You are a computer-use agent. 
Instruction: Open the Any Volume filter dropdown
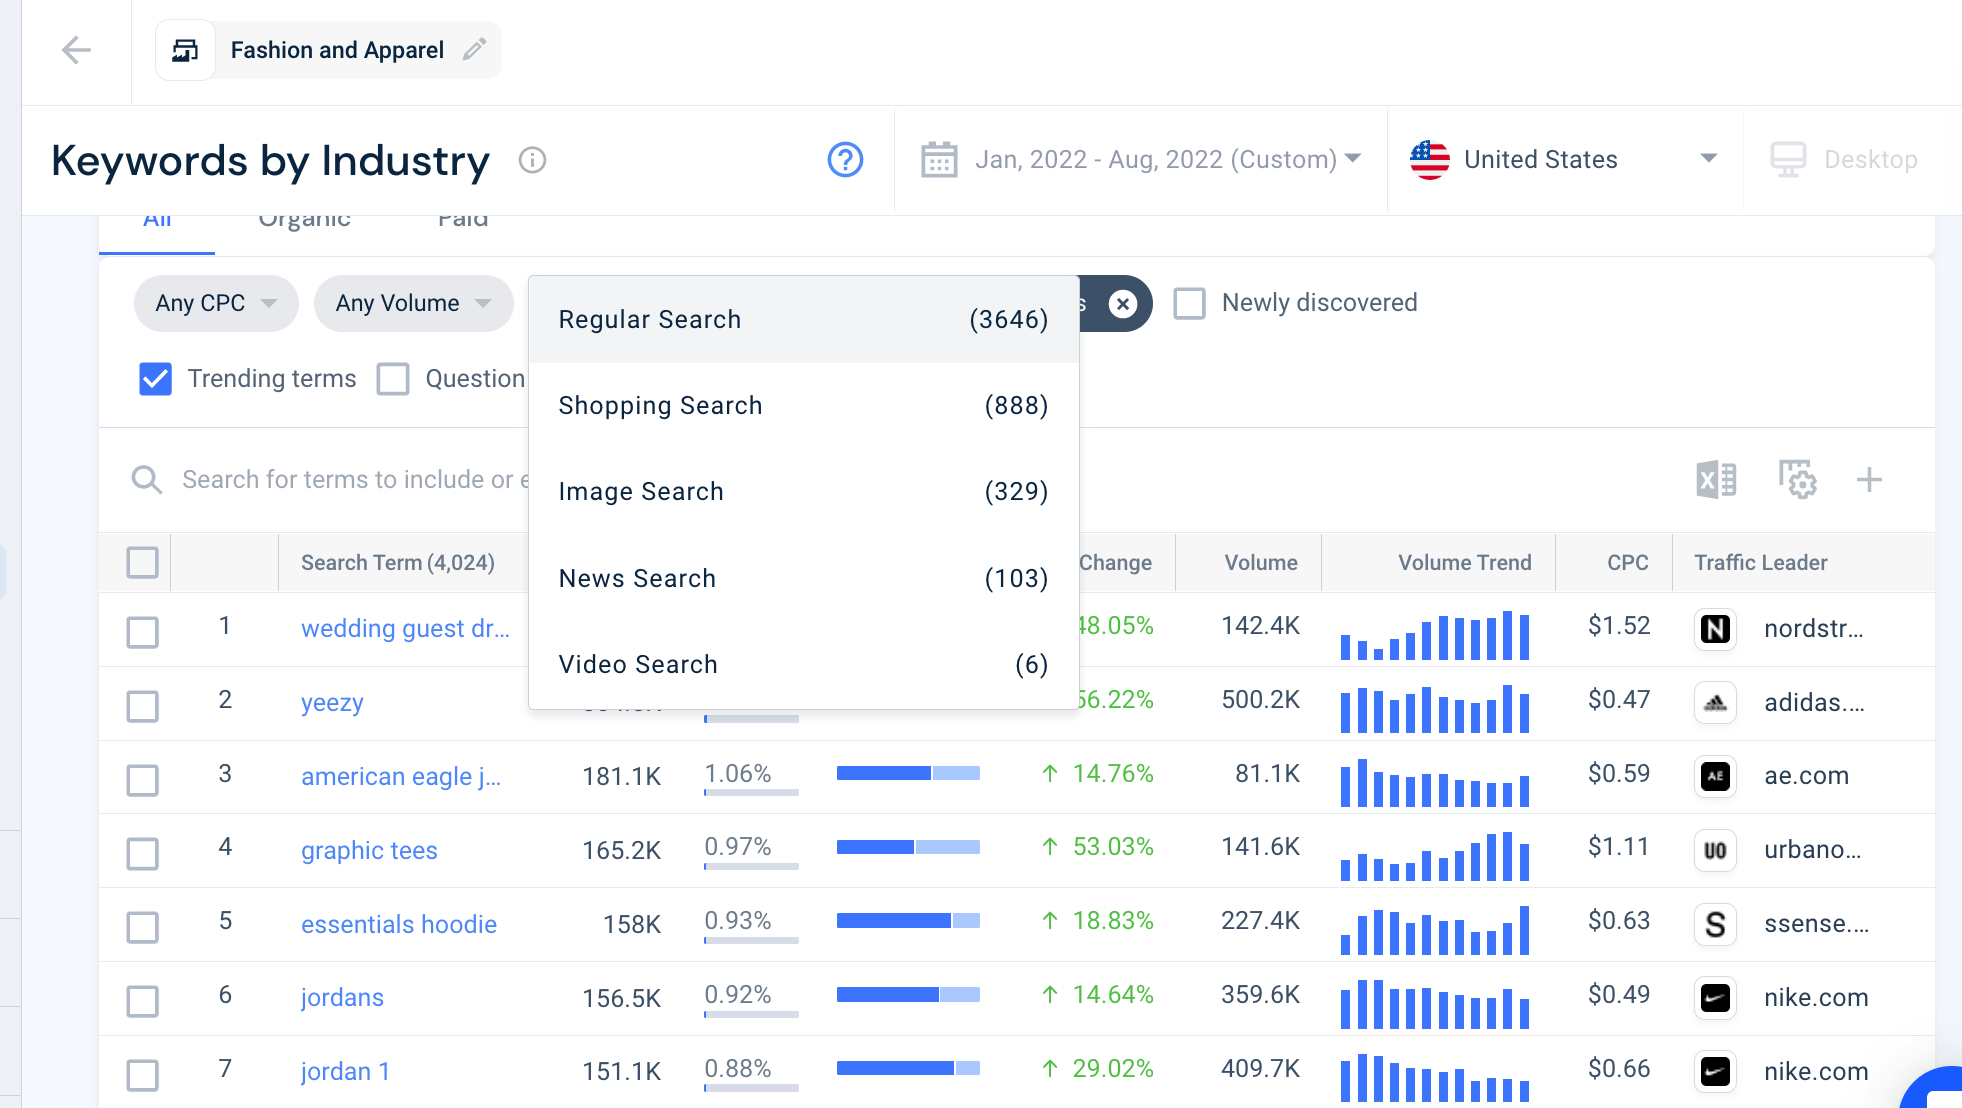[x=413, y=303]
